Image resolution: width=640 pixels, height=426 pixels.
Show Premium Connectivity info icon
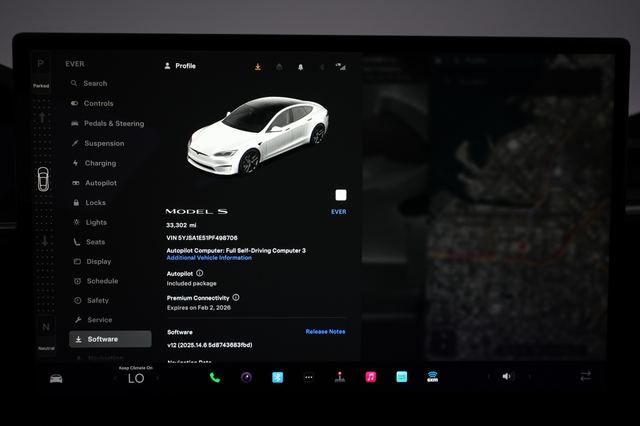(236, 297)
